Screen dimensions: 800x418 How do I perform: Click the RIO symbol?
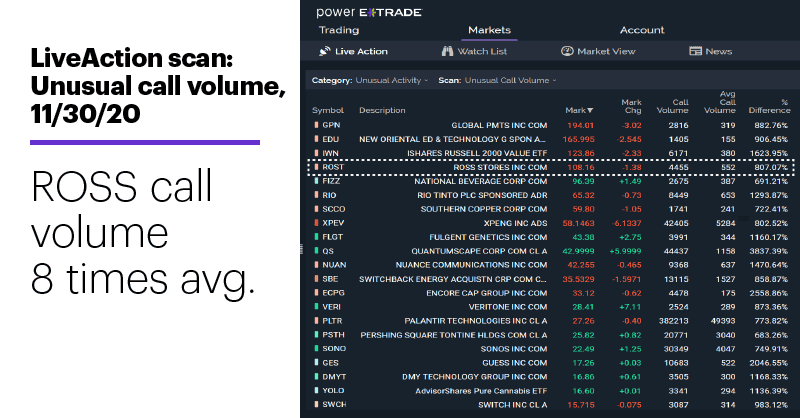(x=329, y=195)
